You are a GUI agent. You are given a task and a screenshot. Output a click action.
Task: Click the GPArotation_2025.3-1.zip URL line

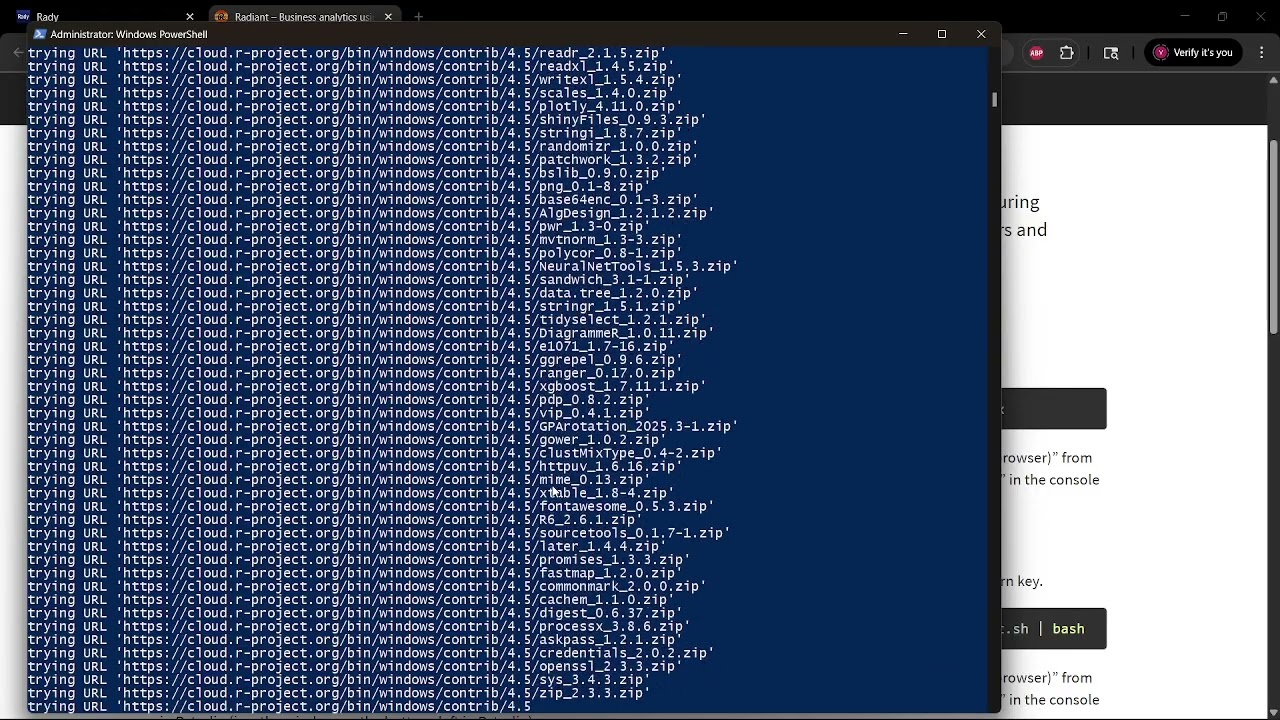point(383,426)
